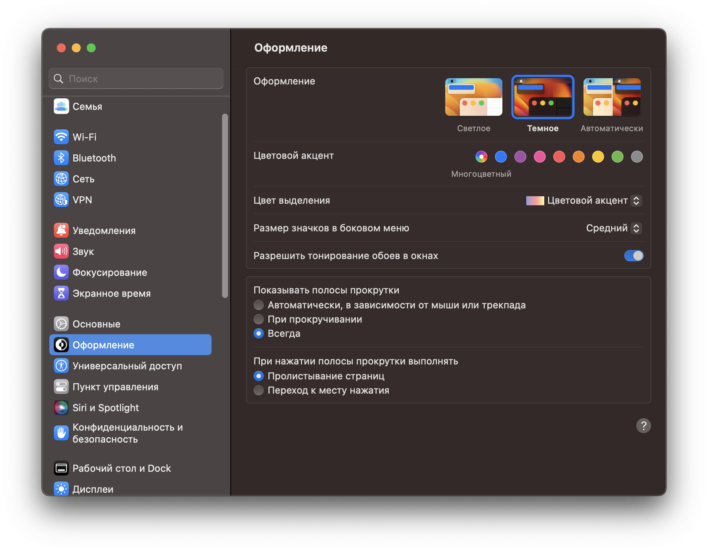Click the Family (Семья) sidebar icon
Image resolution: width=708 pixels, height=551 pixels.
(61, 107)
